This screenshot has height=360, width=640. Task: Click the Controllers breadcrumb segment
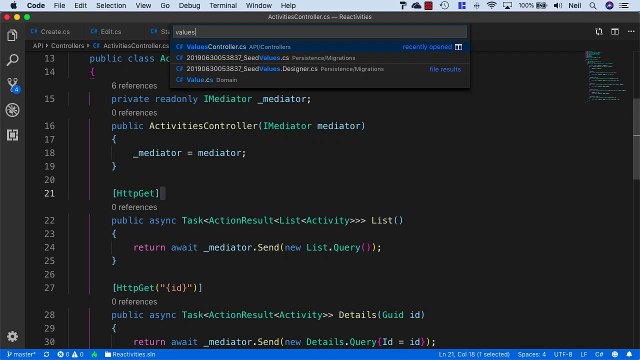click(x=67, y=46)
